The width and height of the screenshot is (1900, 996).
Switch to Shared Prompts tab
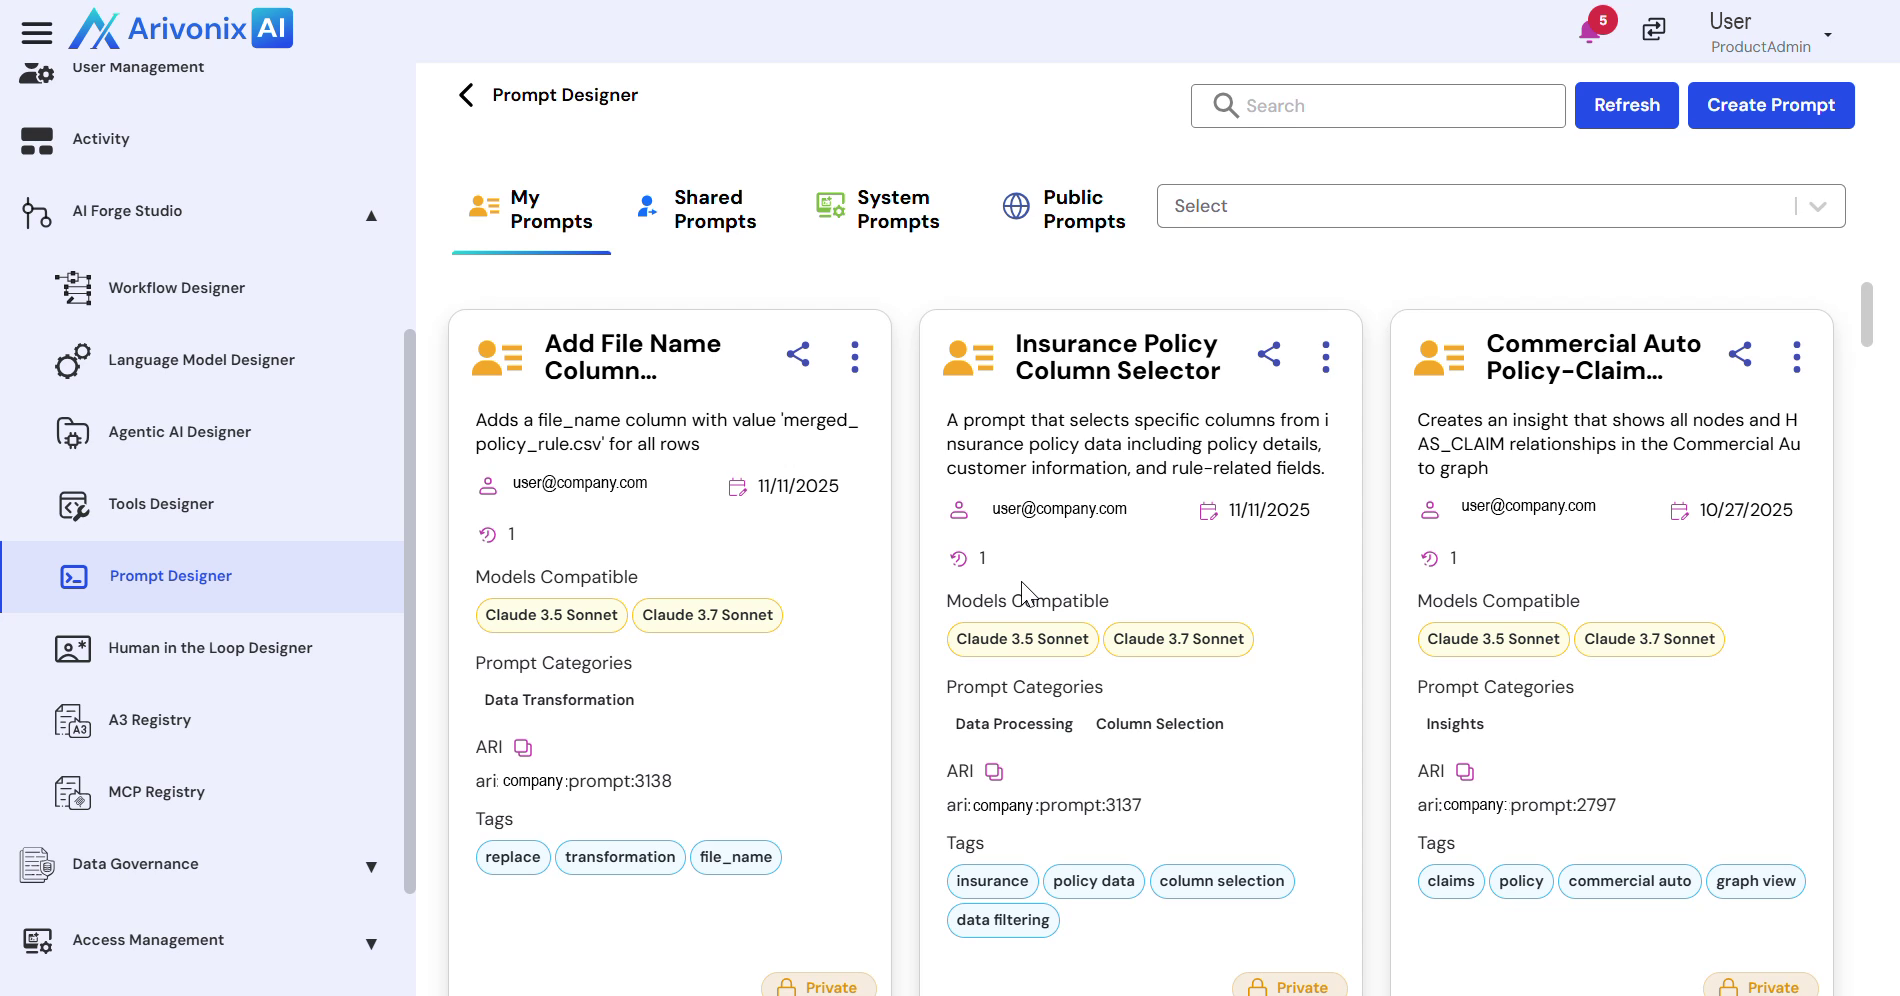coord(697,210)
